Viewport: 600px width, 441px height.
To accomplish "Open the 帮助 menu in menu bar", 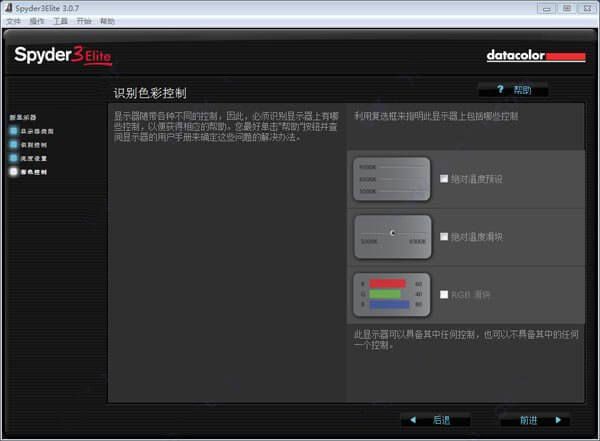I will (107, 21).
